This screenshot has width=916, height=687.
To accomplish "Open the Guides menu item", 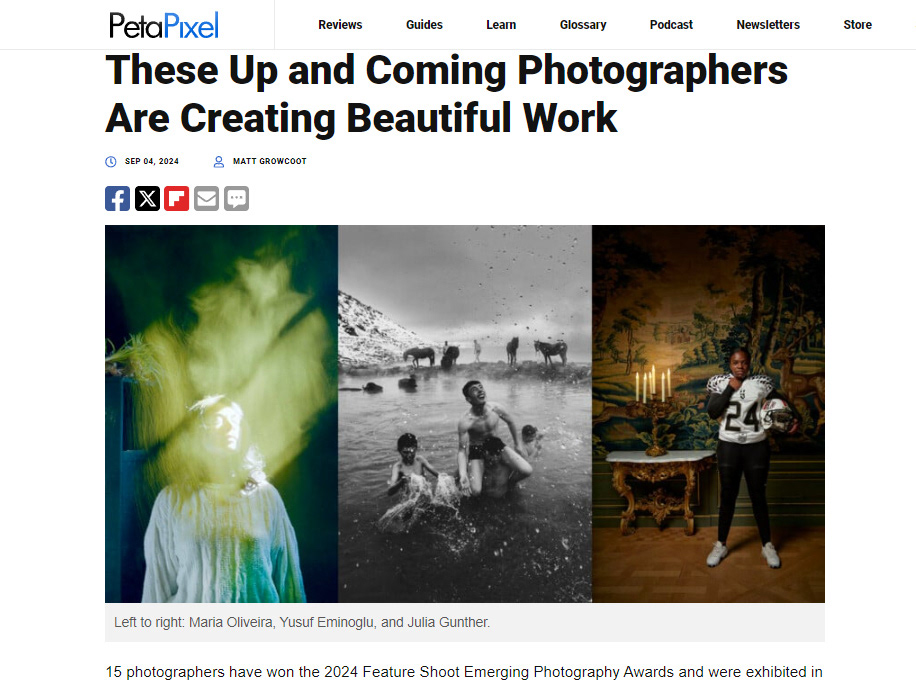I will 424,25.
